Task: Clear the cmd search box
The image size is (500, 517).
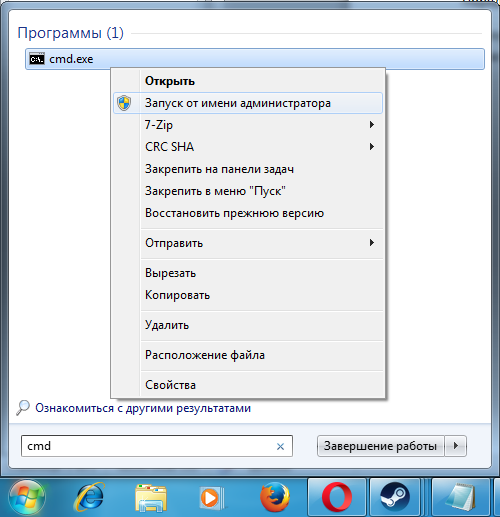Action: 280,446
